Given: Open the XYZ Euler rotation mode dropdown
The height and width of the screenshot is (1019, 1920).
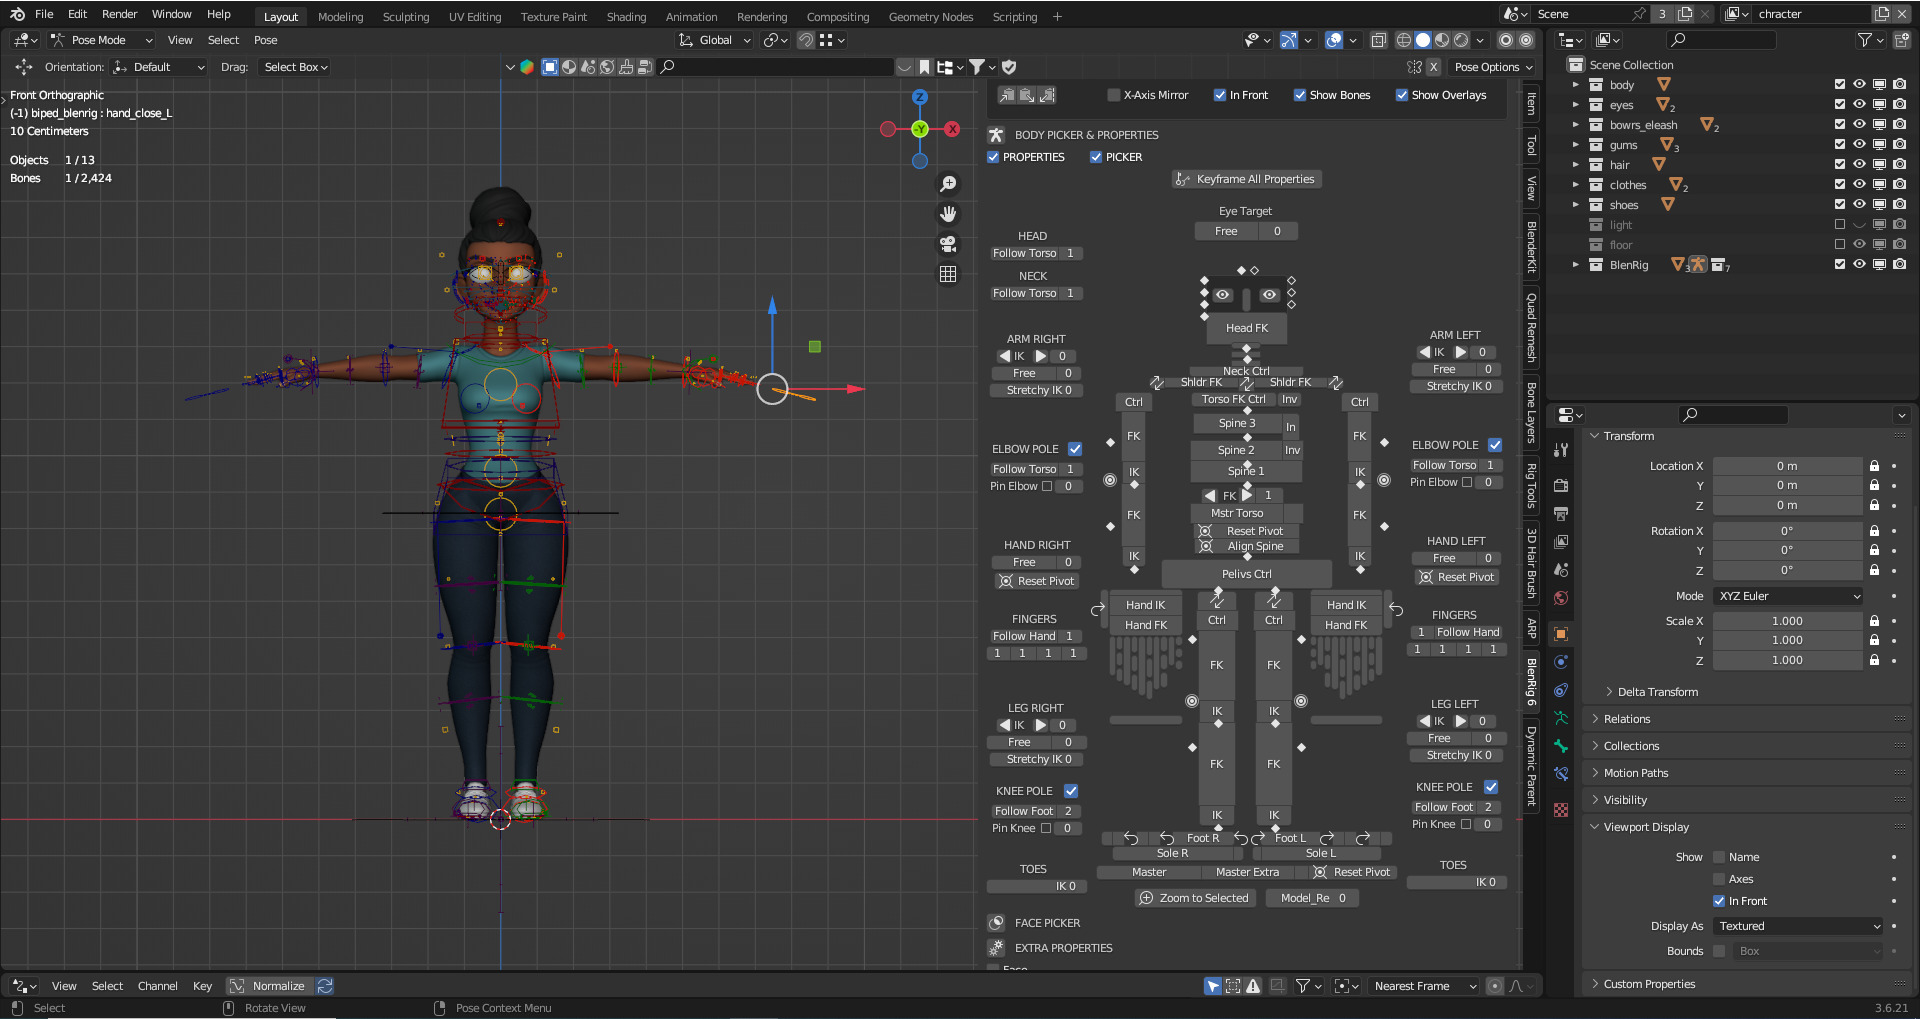Looking at the screenshot, I should (x=1788, y=596).
